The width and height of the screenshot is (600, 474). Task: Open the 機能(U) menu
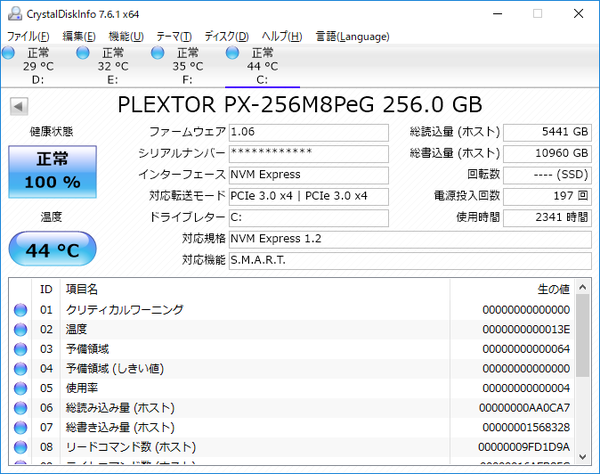(126, 36)
